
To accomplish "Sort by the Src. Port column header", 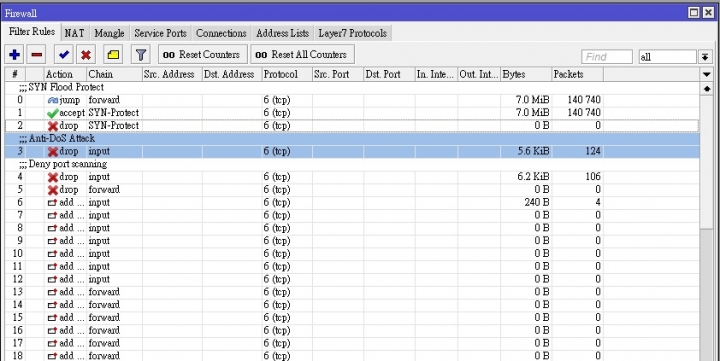I will (x=338, y=74).
